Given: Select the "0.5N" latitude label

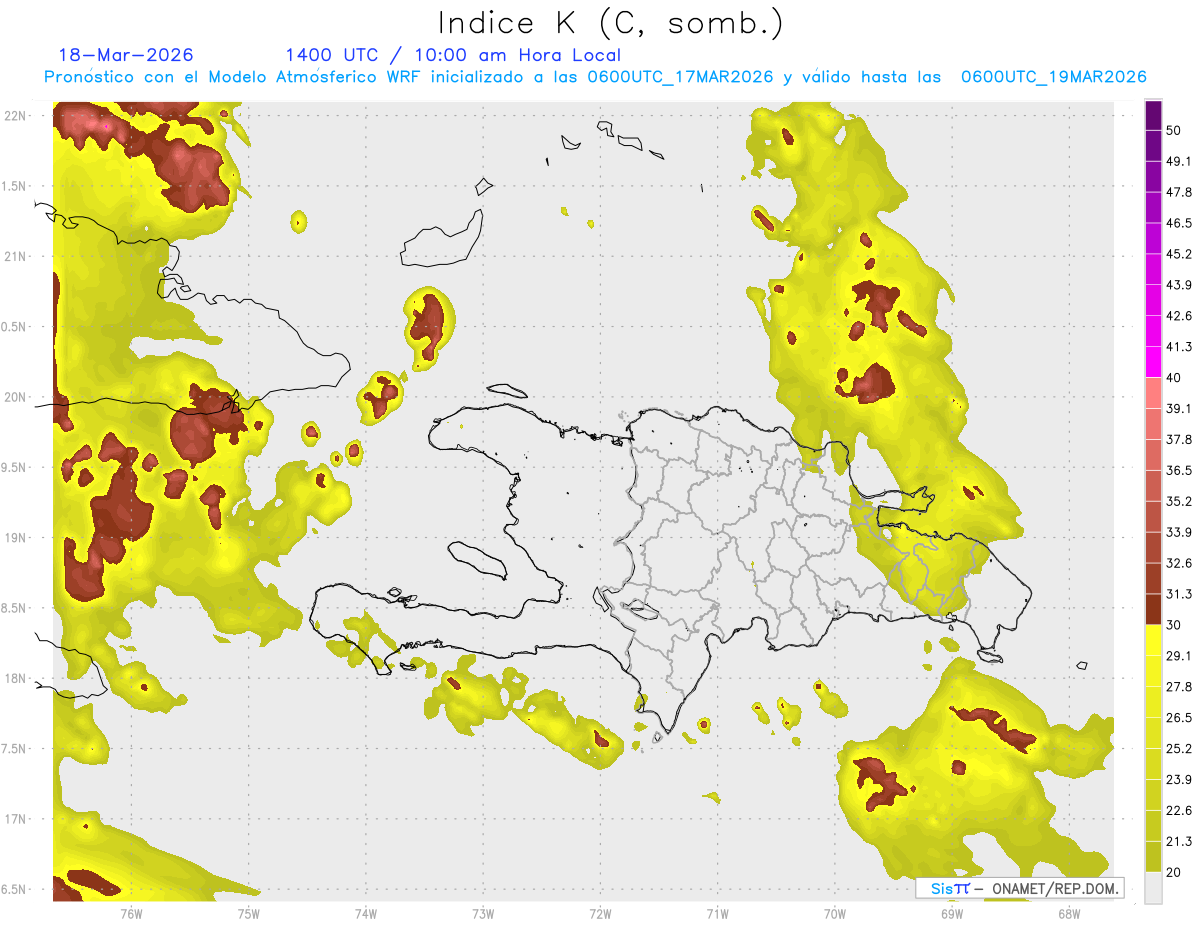Looking at the screenshot, I should [14, 327].
